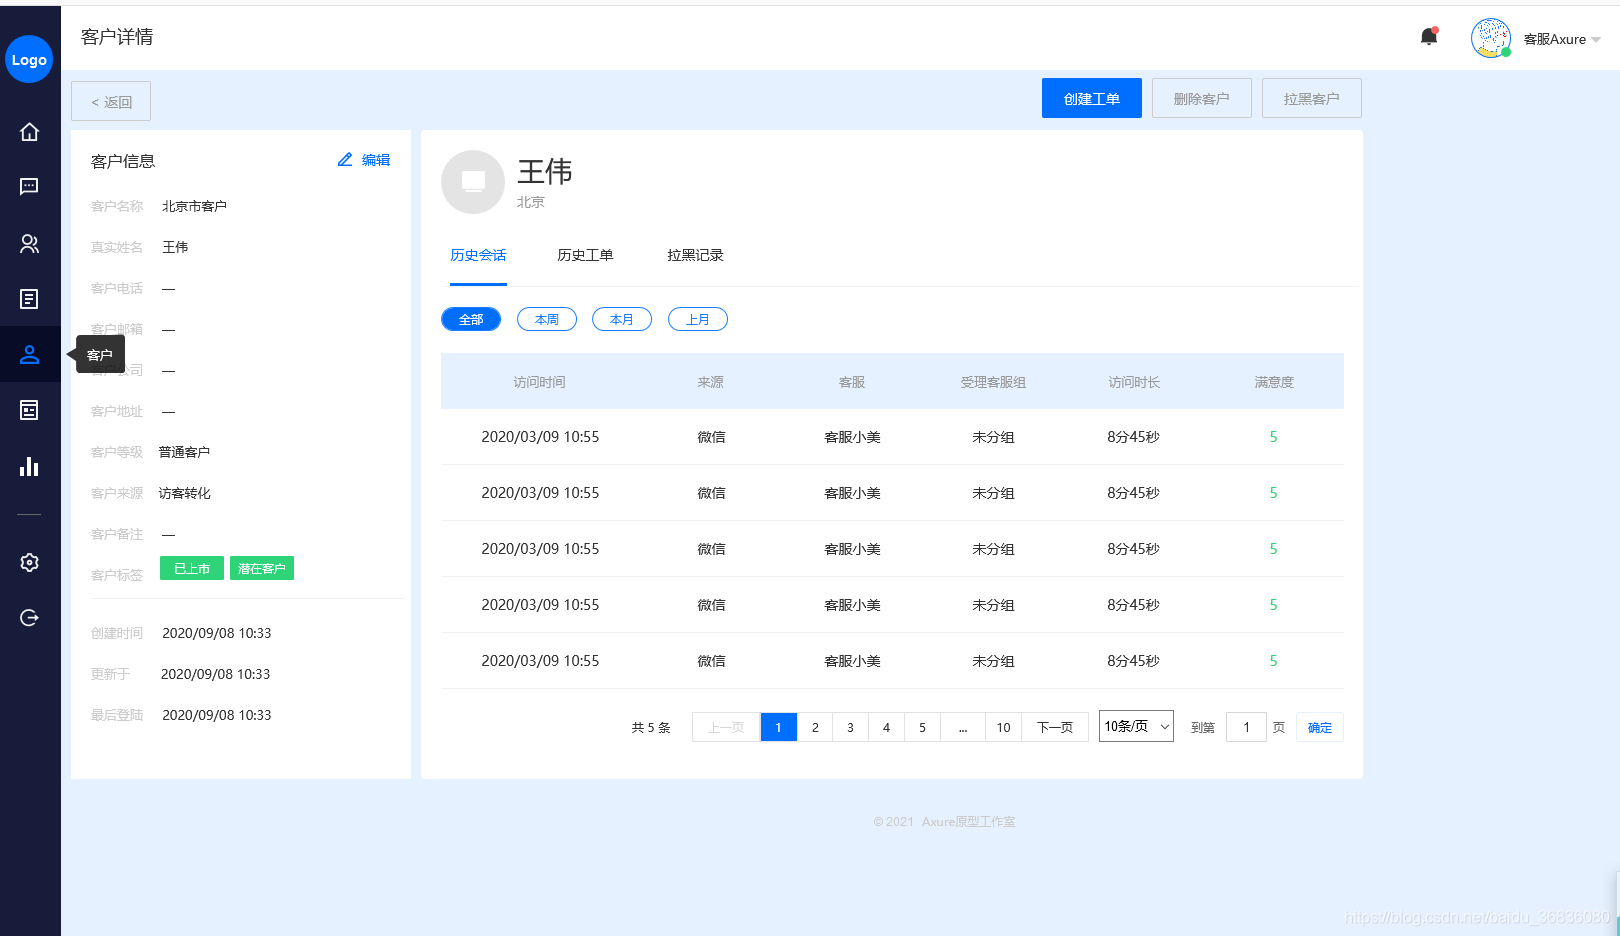The height and width of the screenshot is (936, 1620).
Task: Click the 客服 column header
Action: [852, 382]
